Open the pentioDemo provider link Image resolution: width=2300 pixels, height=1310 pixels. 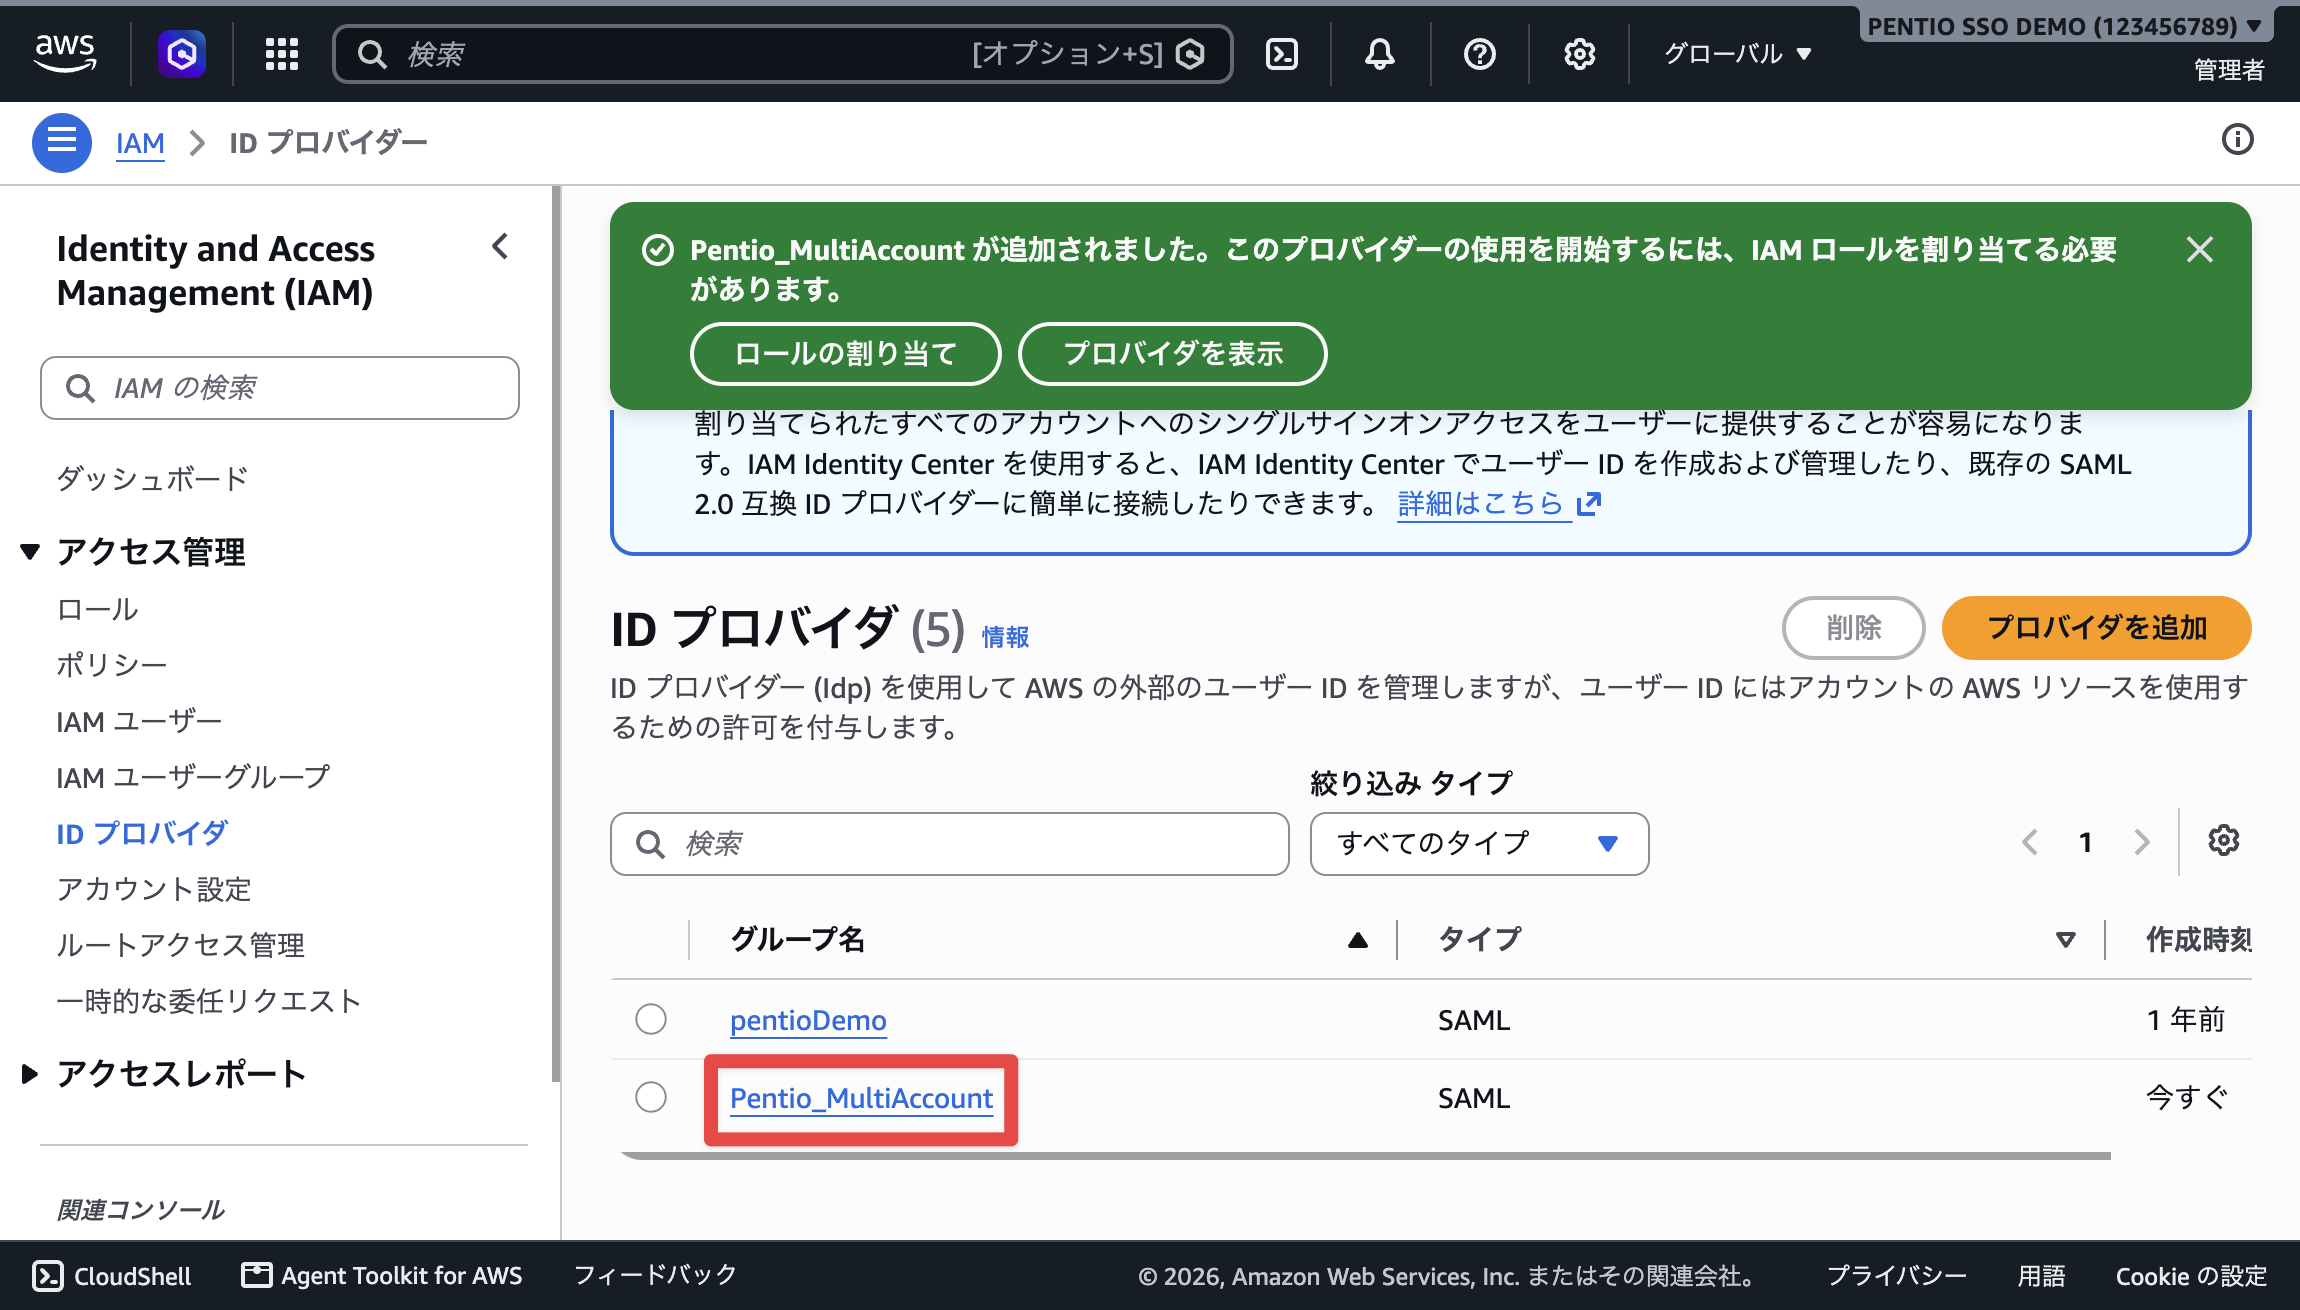pyautogui.click(x=808, y=1020)
